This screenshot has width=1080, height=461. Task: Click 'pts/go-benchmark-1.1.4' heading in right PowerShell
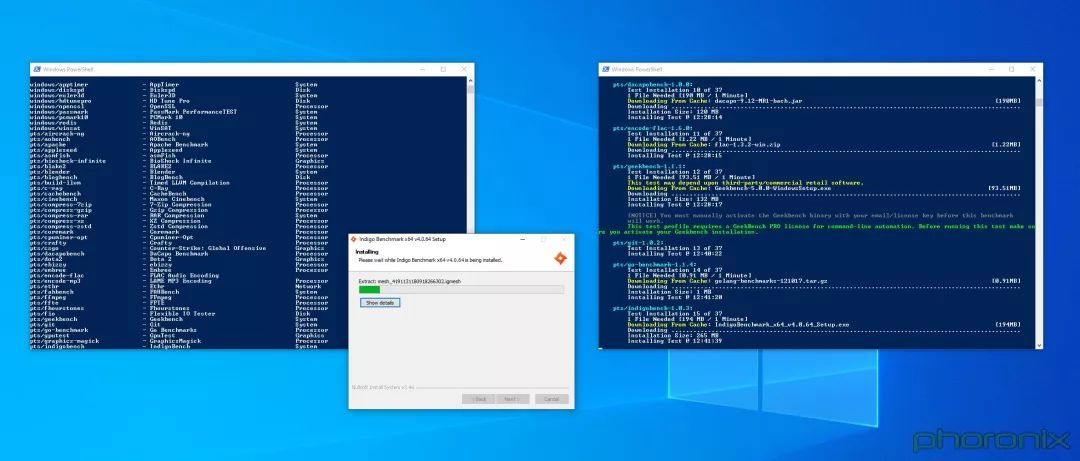pos(655,265)
